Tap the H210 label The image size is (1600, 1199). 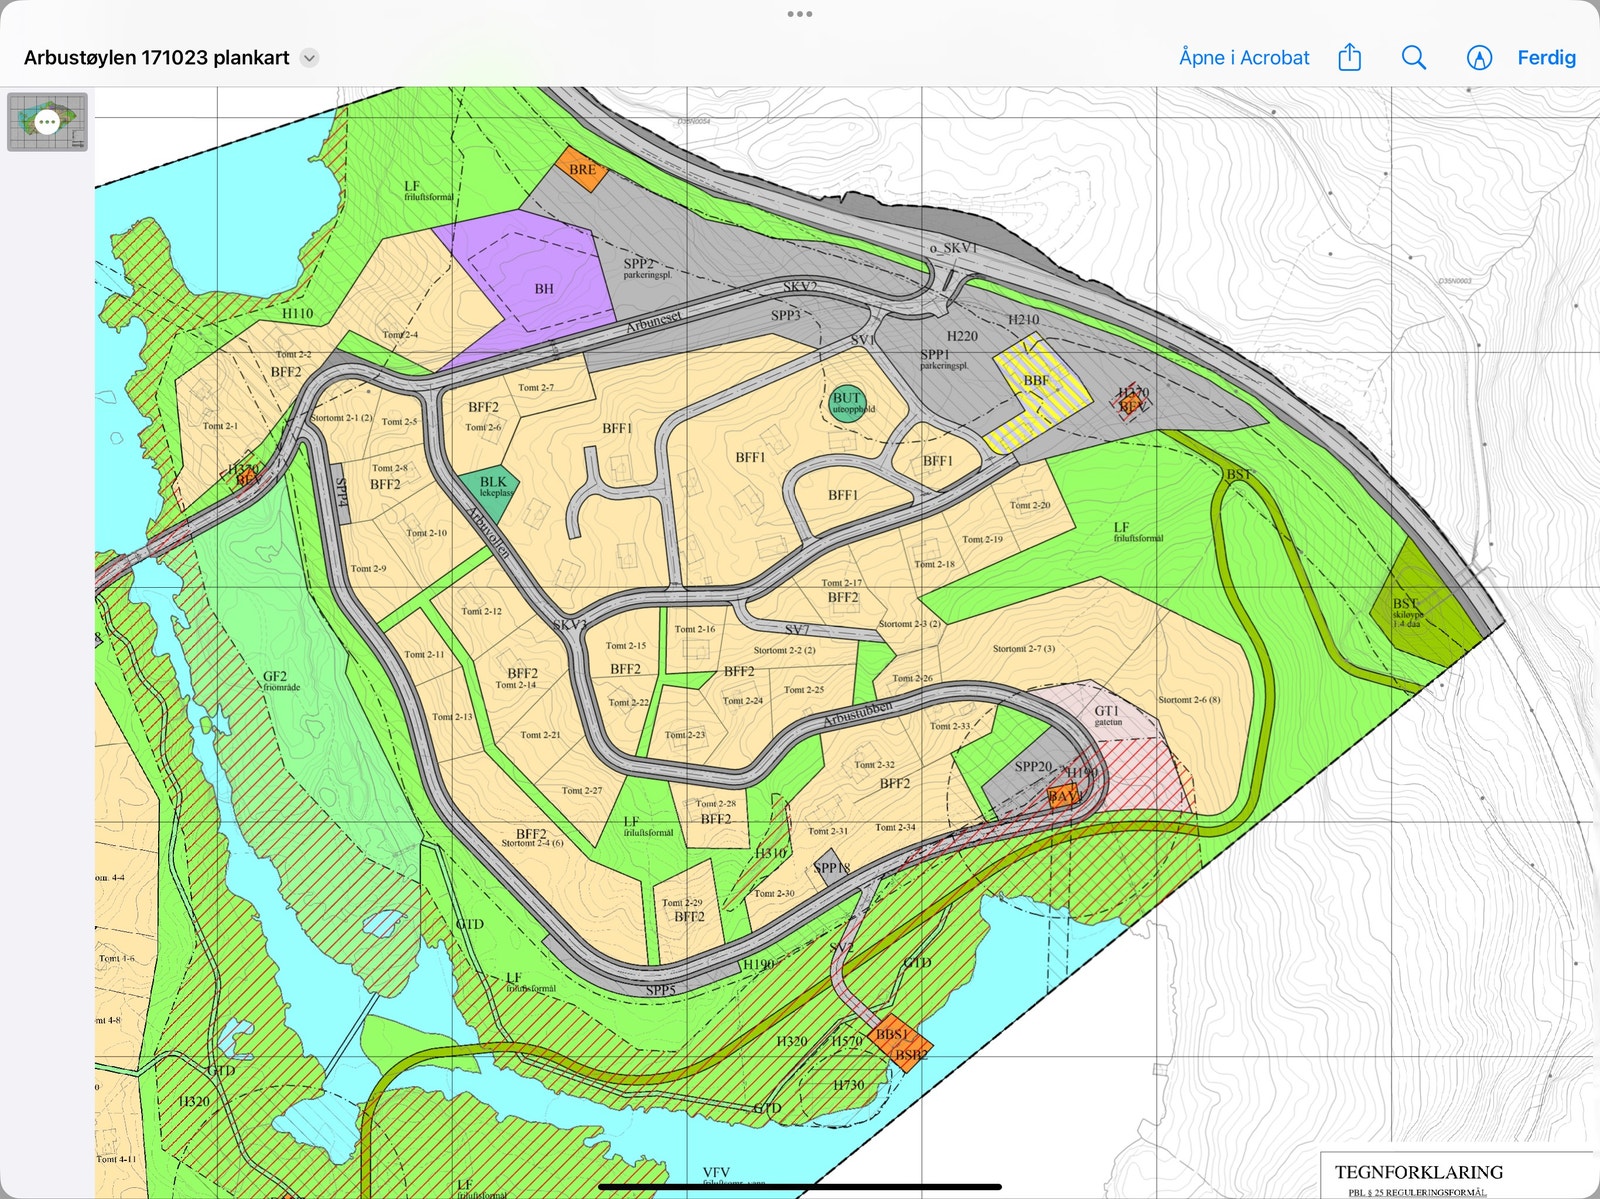1023,319
